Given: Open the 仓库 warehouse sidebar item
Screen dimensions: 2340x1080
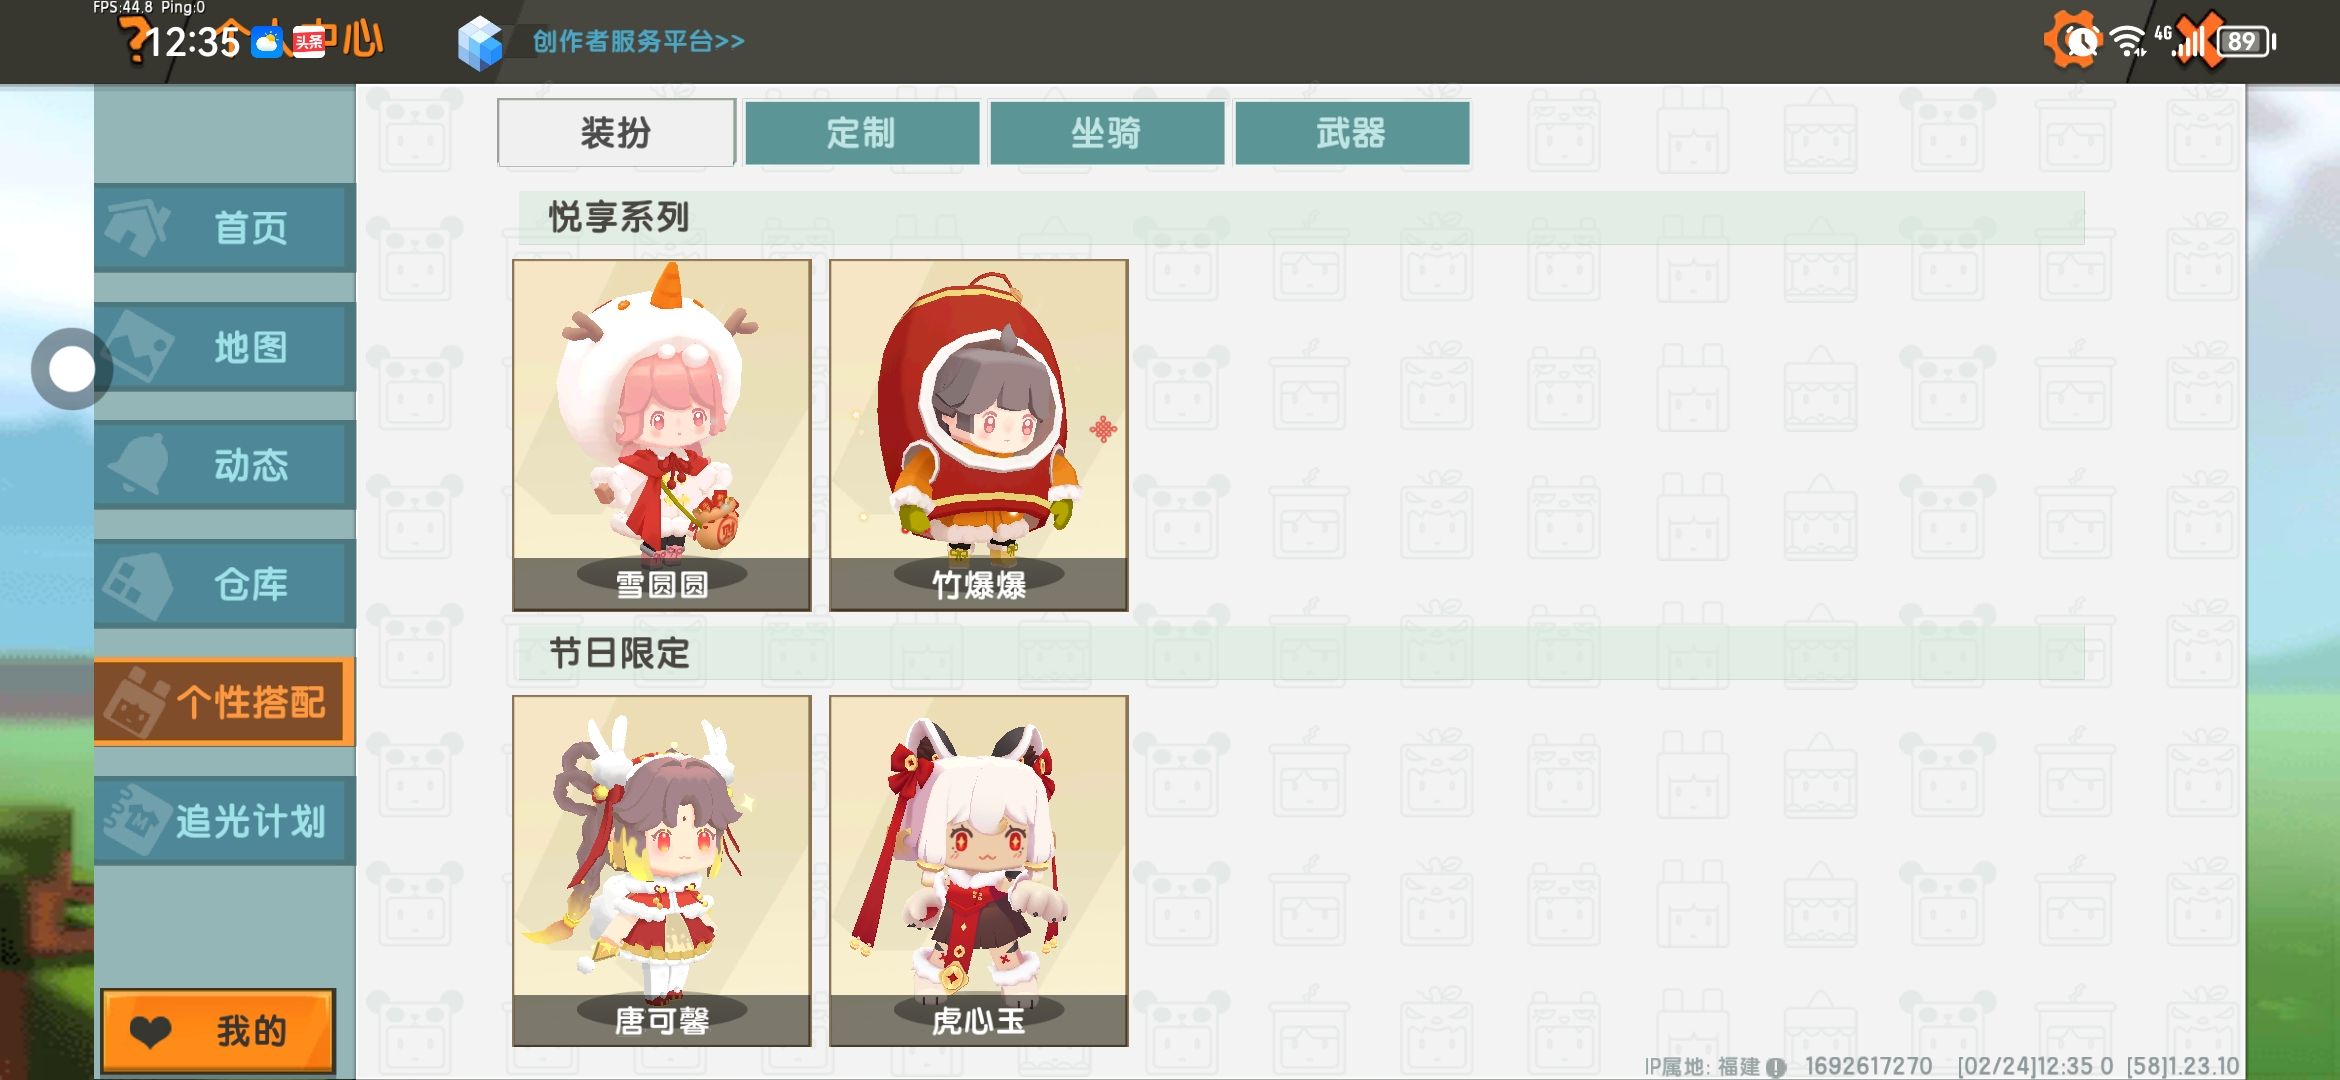Looking at the screenshot, I should (x=225, y=584).
